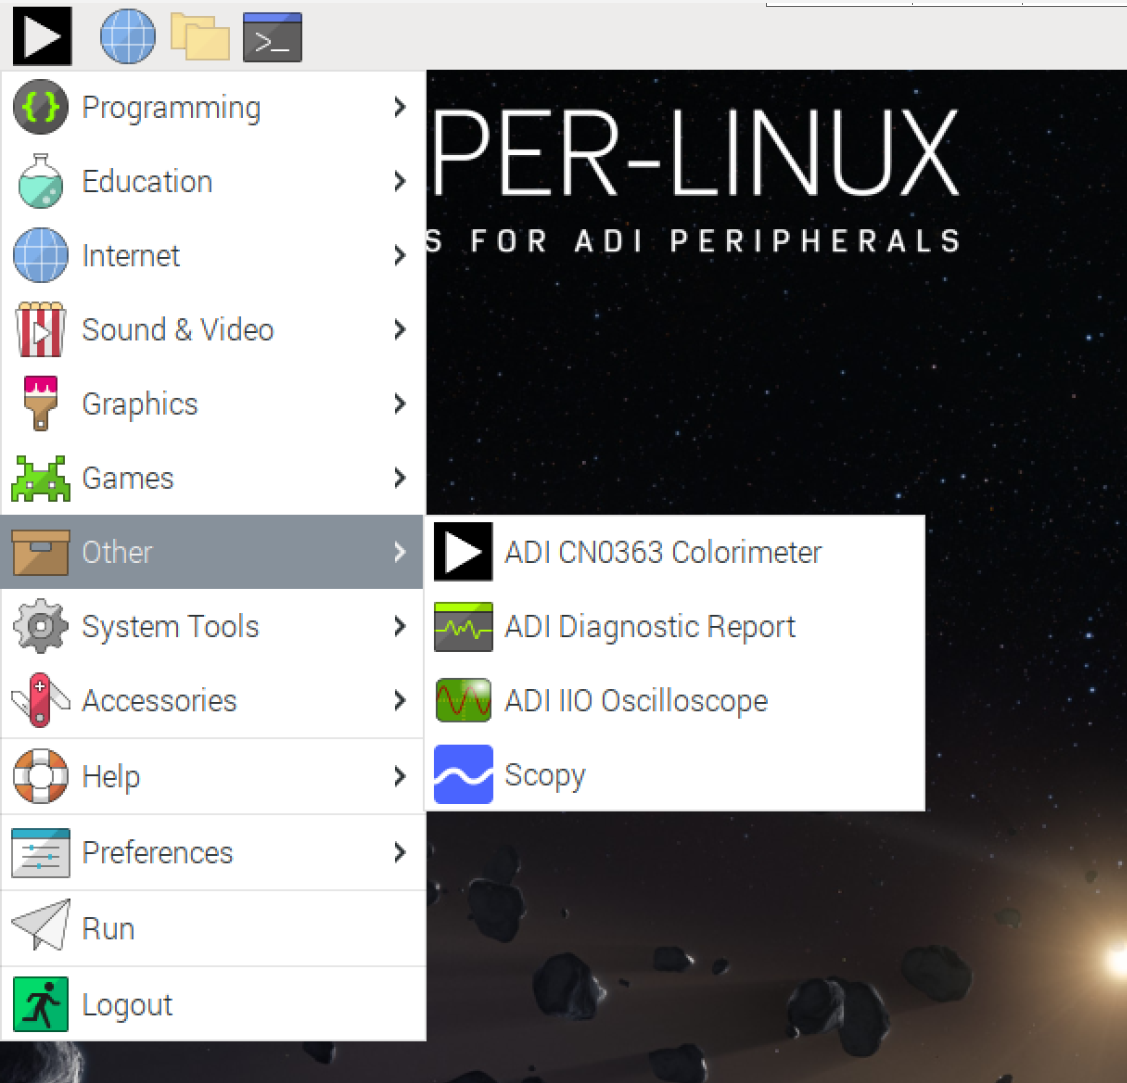Click the Accessories pocket knife icon
This screenshot has width=1127, height=1083.
(41, 700)
